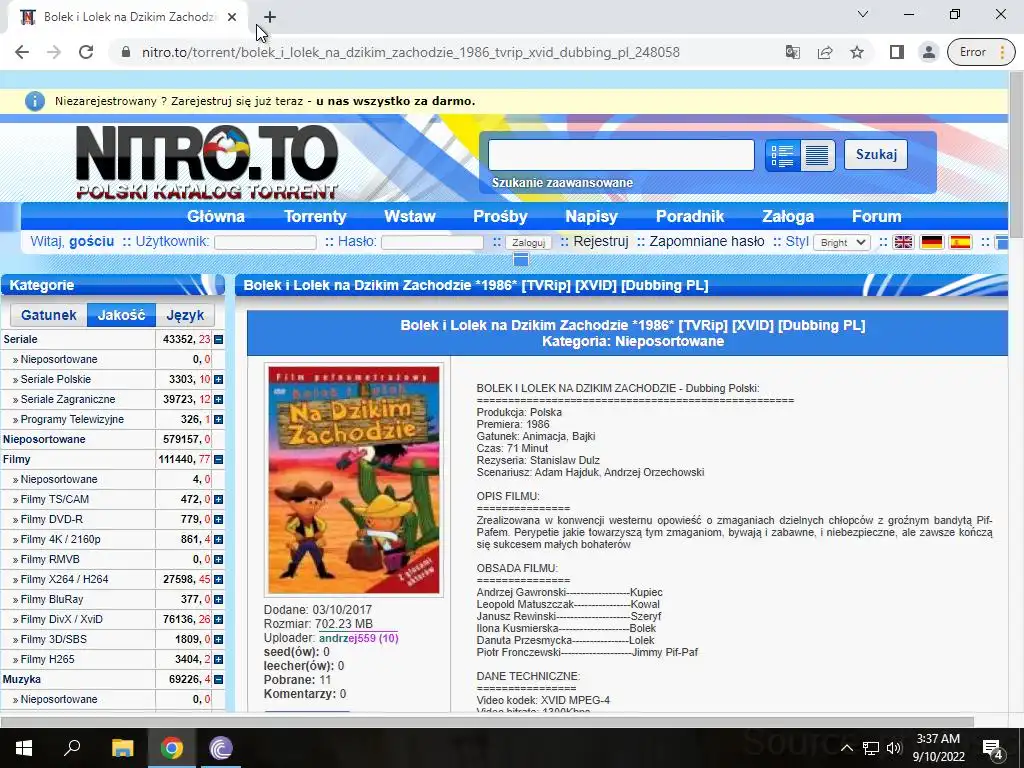The image size is (1024, 768).
Task: Expand Filmy TS/CAM subcategory
Action: (219, 500)
